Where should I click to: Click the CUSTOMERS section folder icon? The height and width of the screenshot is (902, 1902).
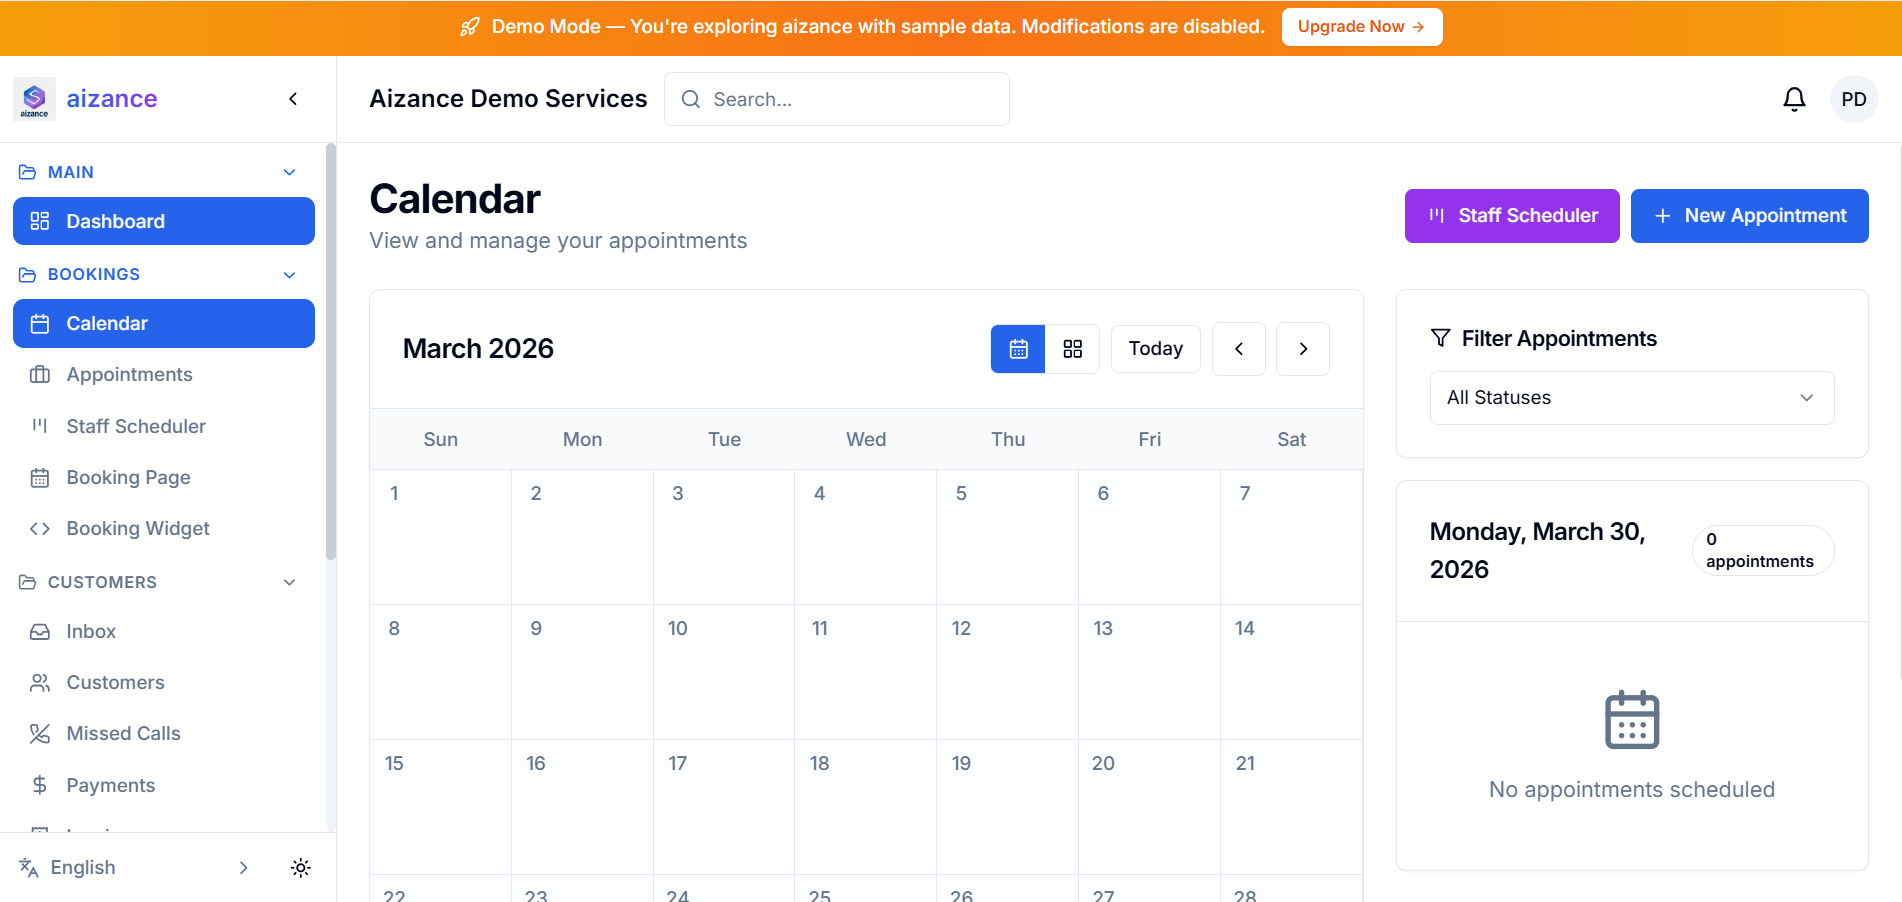(x=28, y=582)
